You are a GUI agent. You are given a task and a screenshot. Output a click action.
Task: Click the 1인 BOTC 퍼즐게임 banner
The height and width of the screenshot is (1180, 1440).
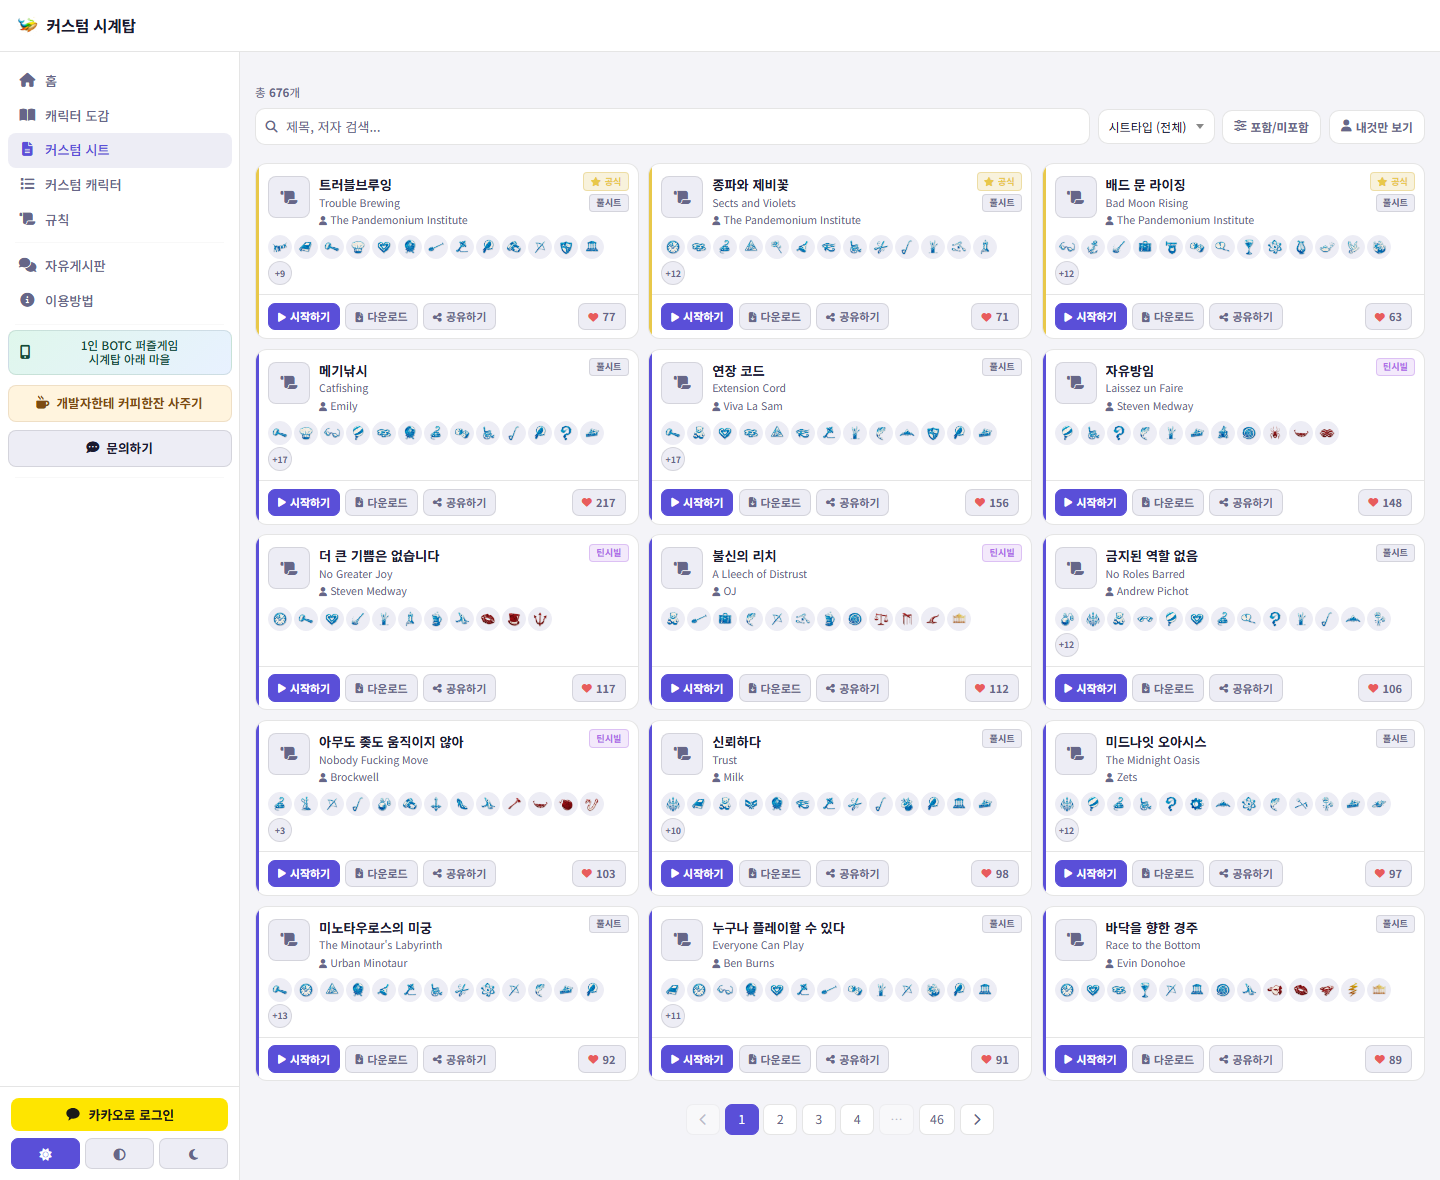point(120,352)
